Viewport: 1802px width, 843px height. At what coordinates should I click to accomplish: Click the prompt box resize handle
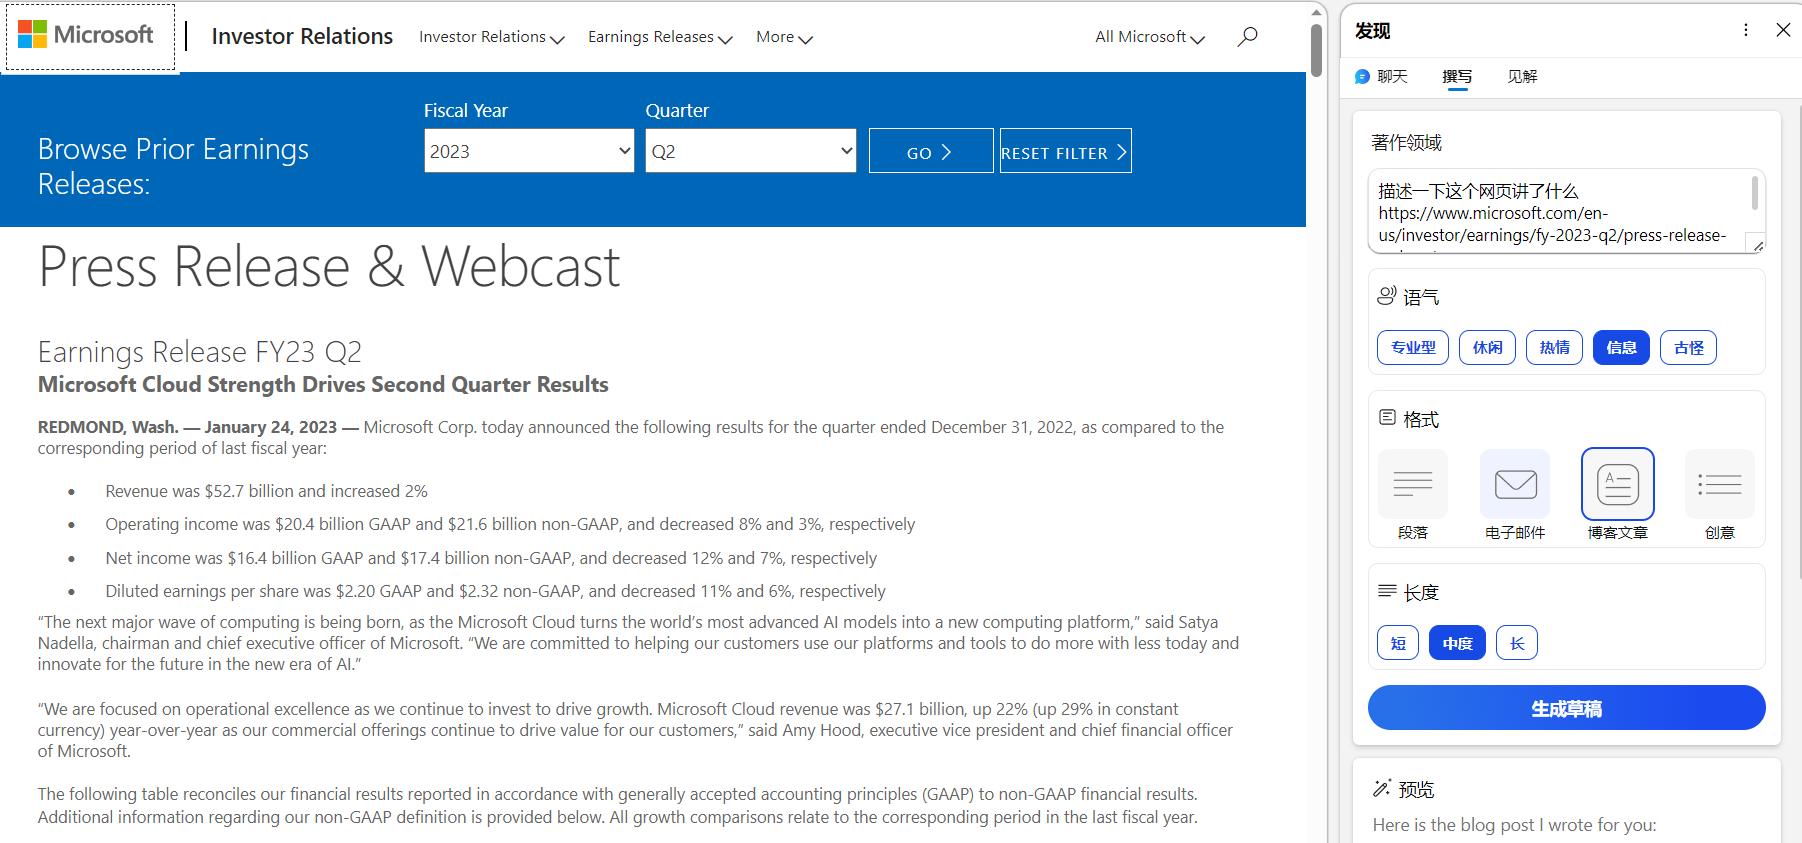pyautogui.click(x=1756, y=243)
